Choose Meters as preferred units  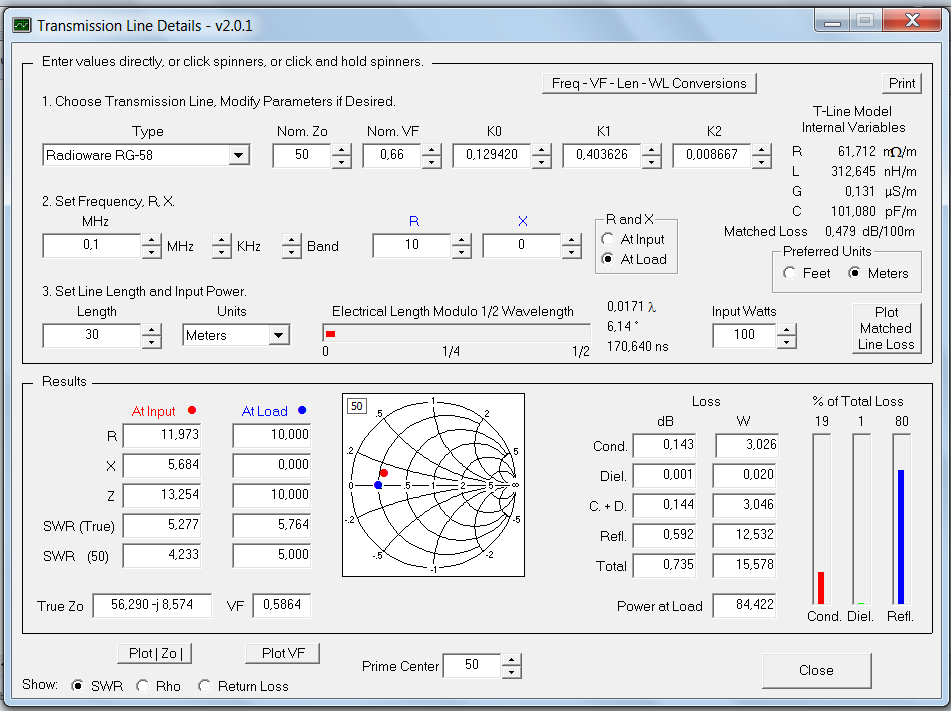tap(878, 273)
